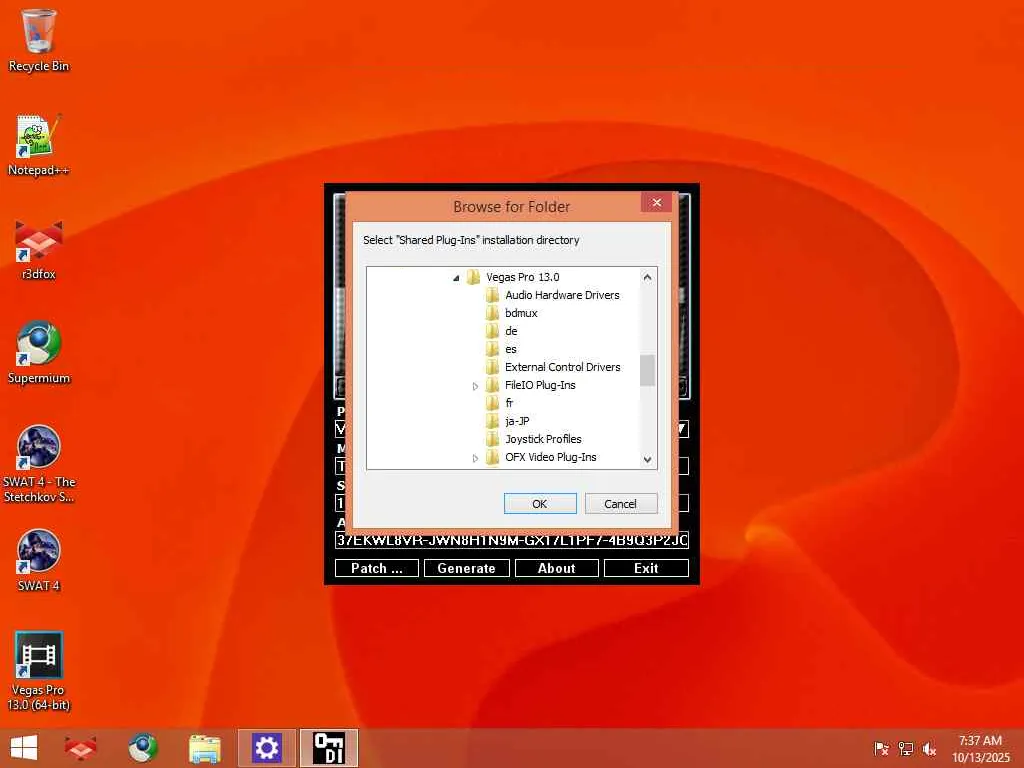Select the bdmux folder icon

(x=492, y=313)
